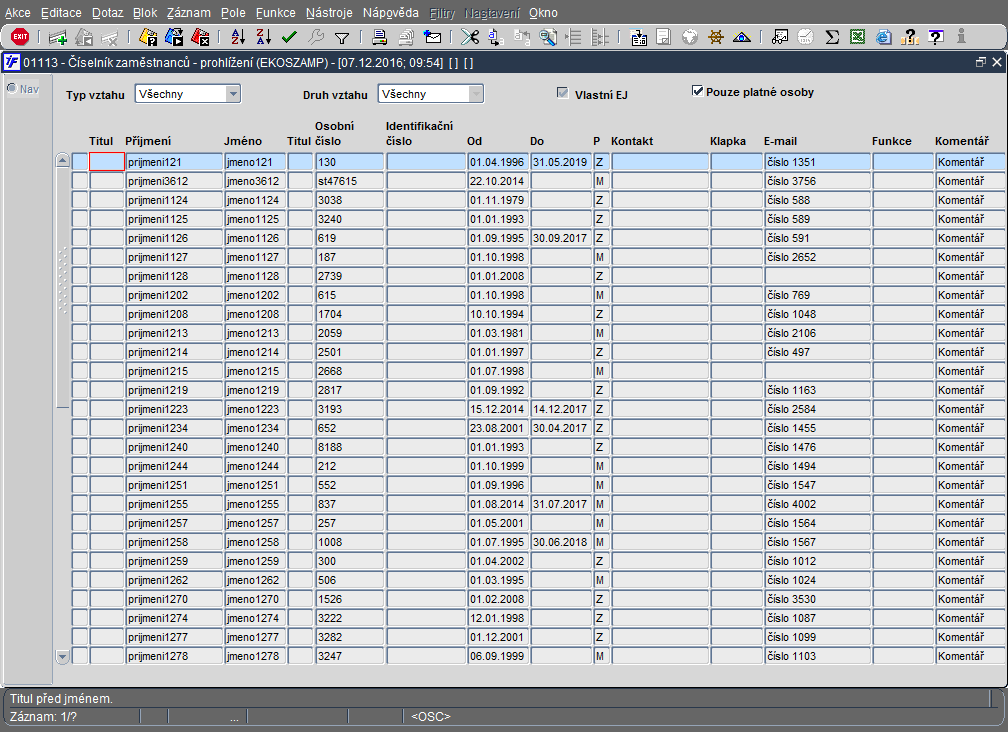Open the Funkce menu
Viewport: 1008px width, 732px height.
(x=275, y=13)
